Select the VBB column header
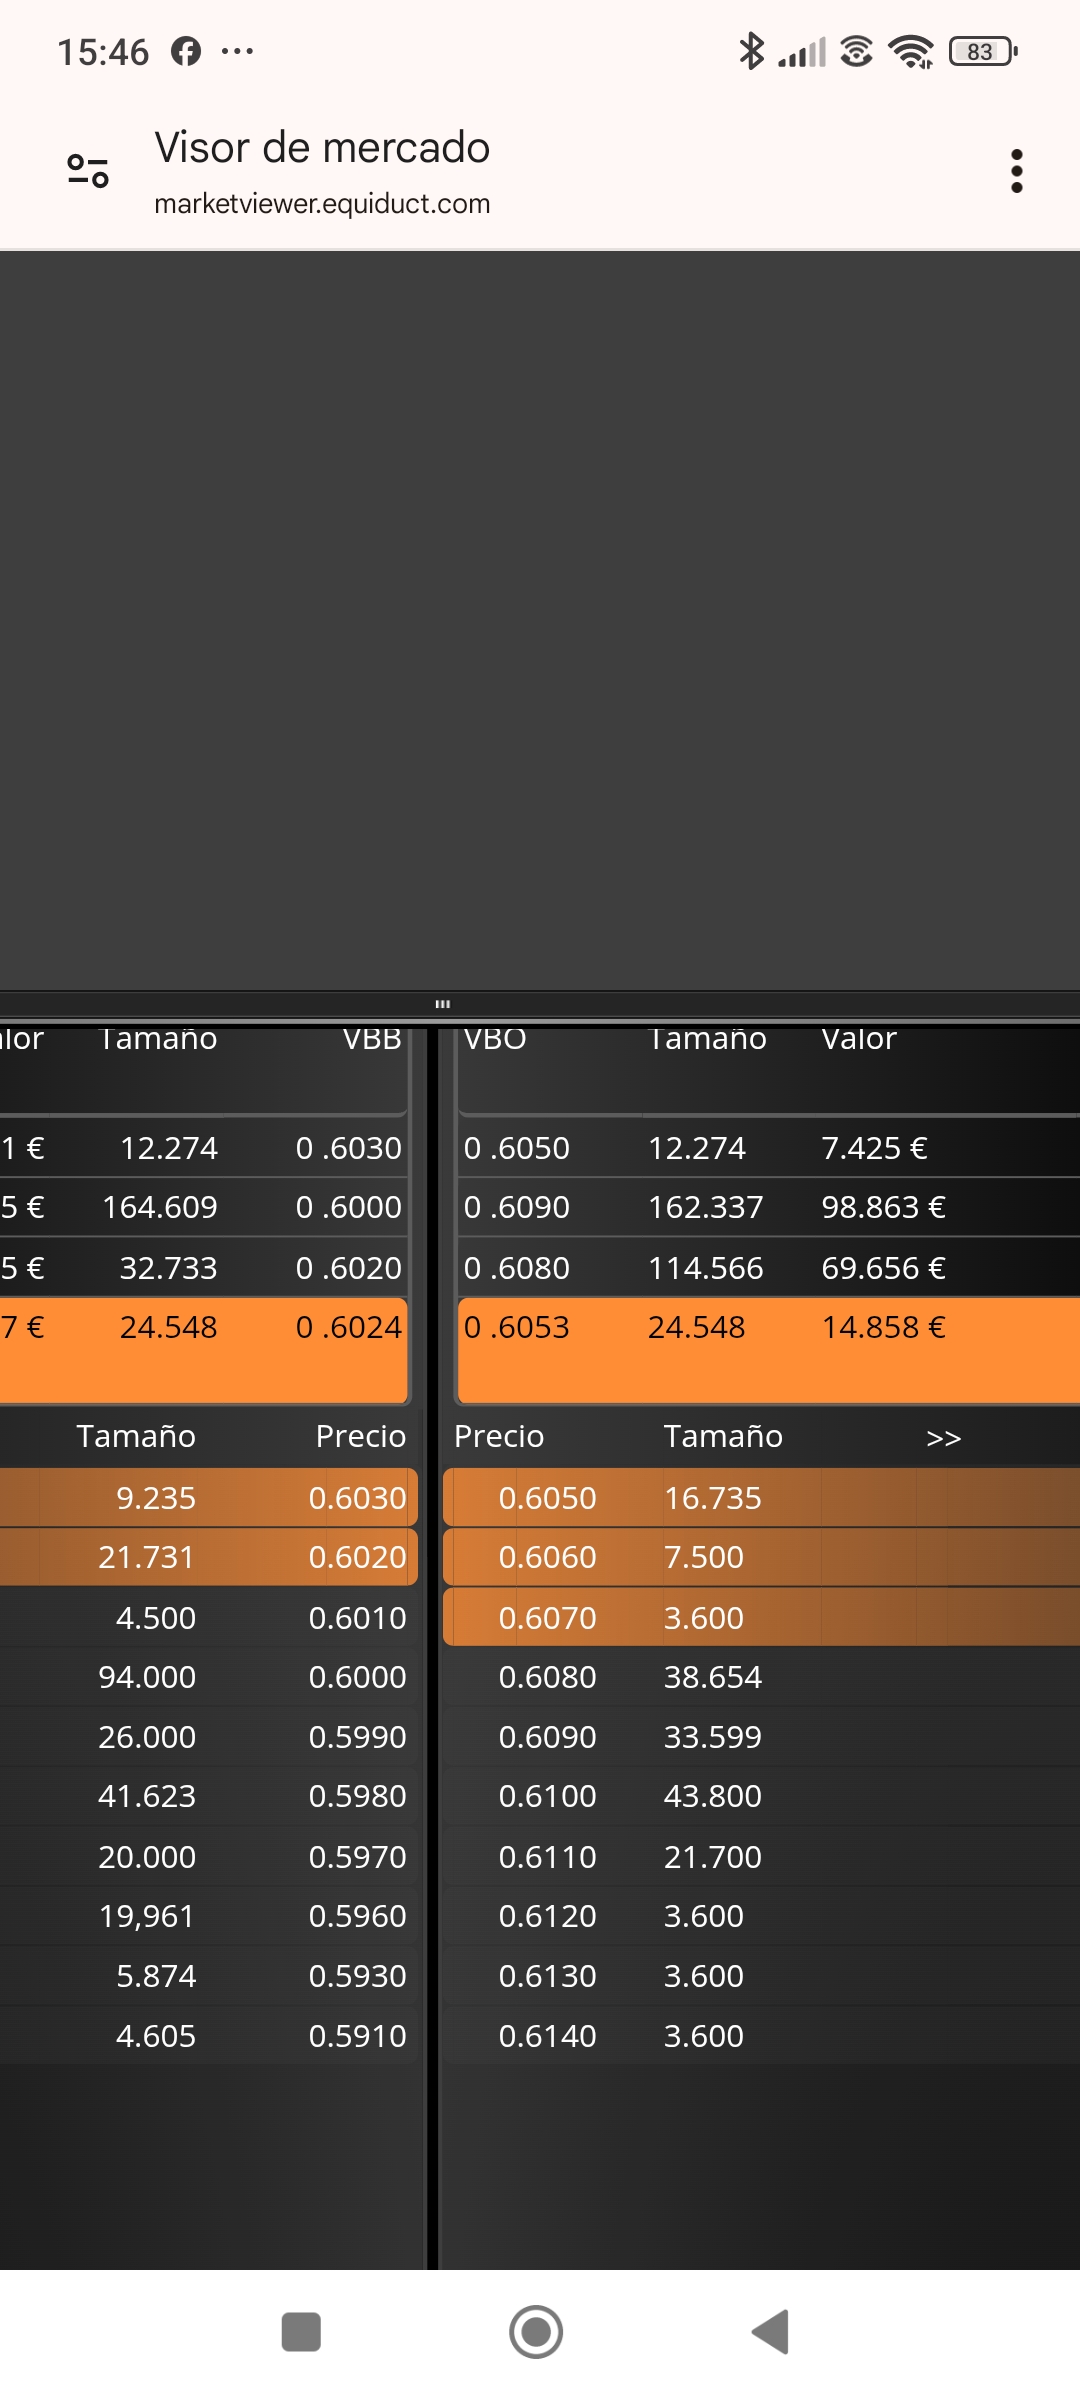1080x2400 pixels. click(x=372, y=1039)
